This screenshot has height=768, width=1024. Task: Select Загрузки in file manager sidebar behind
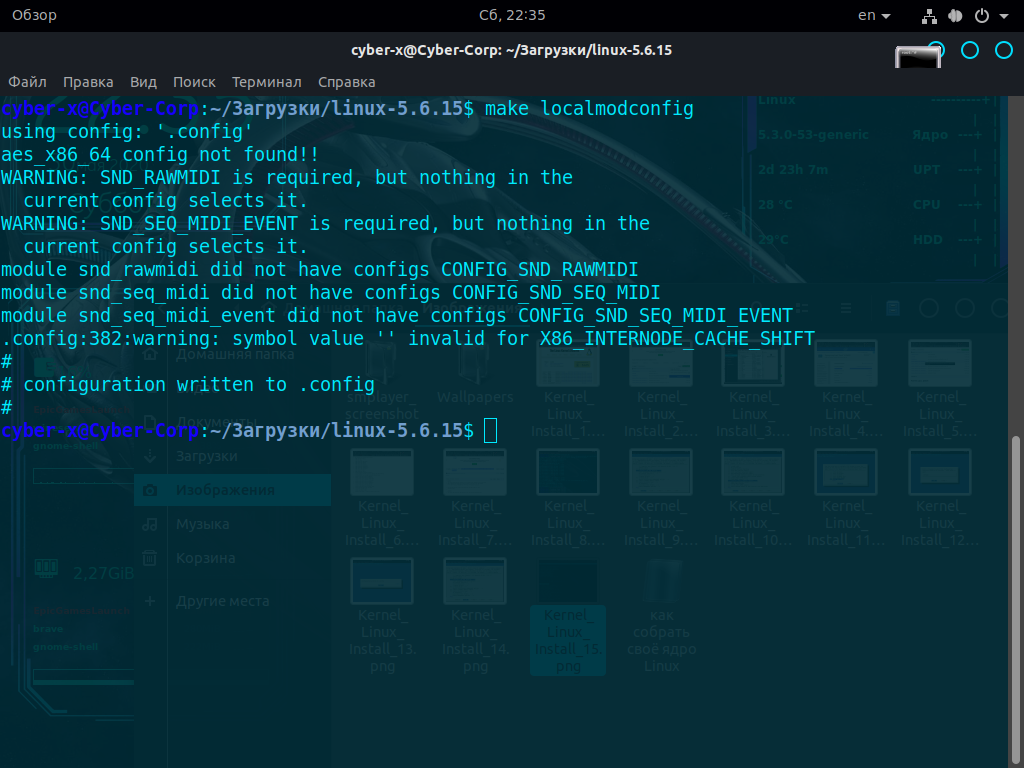(206, 456)
